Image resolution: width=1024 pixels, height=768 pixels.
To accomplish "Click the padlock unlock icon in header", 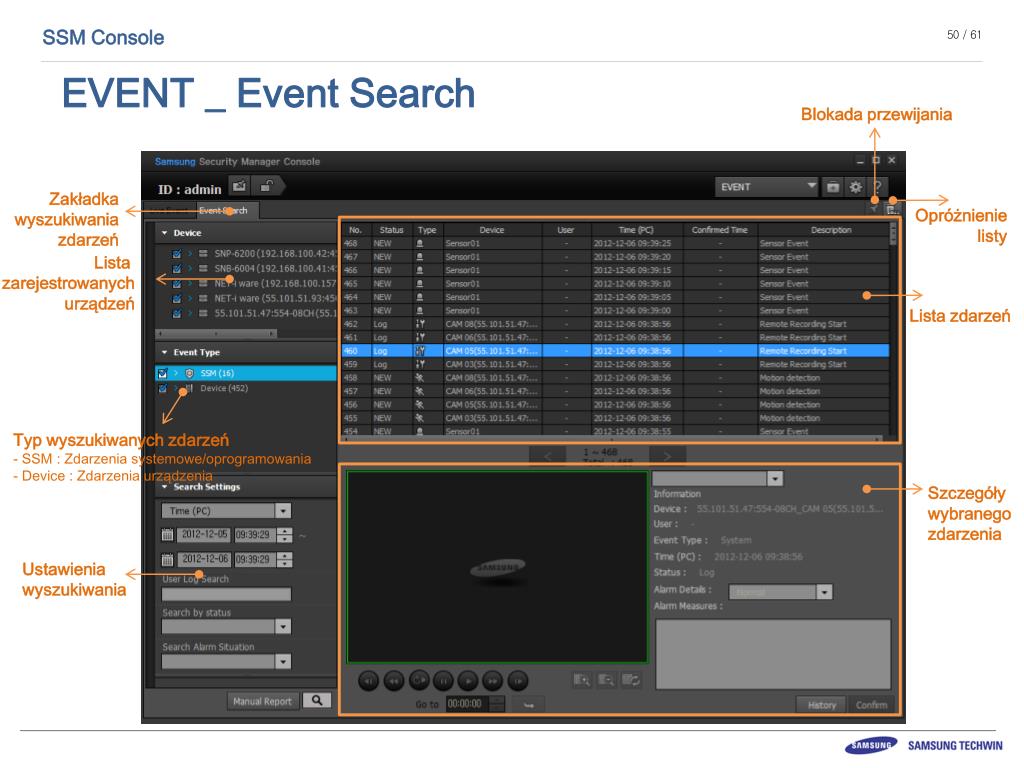I will tap(266, 187).
